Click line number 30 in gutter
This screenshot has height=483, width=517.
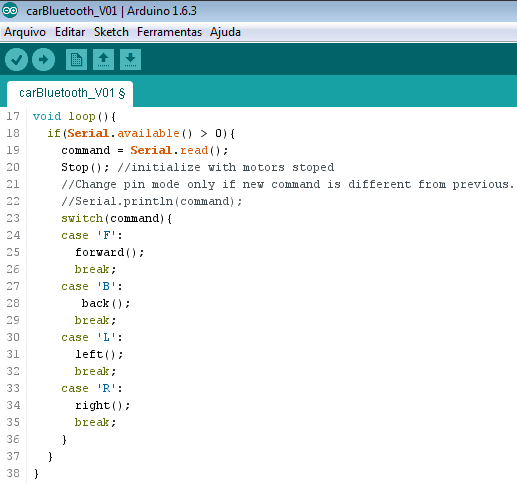[x=13, y=337]
